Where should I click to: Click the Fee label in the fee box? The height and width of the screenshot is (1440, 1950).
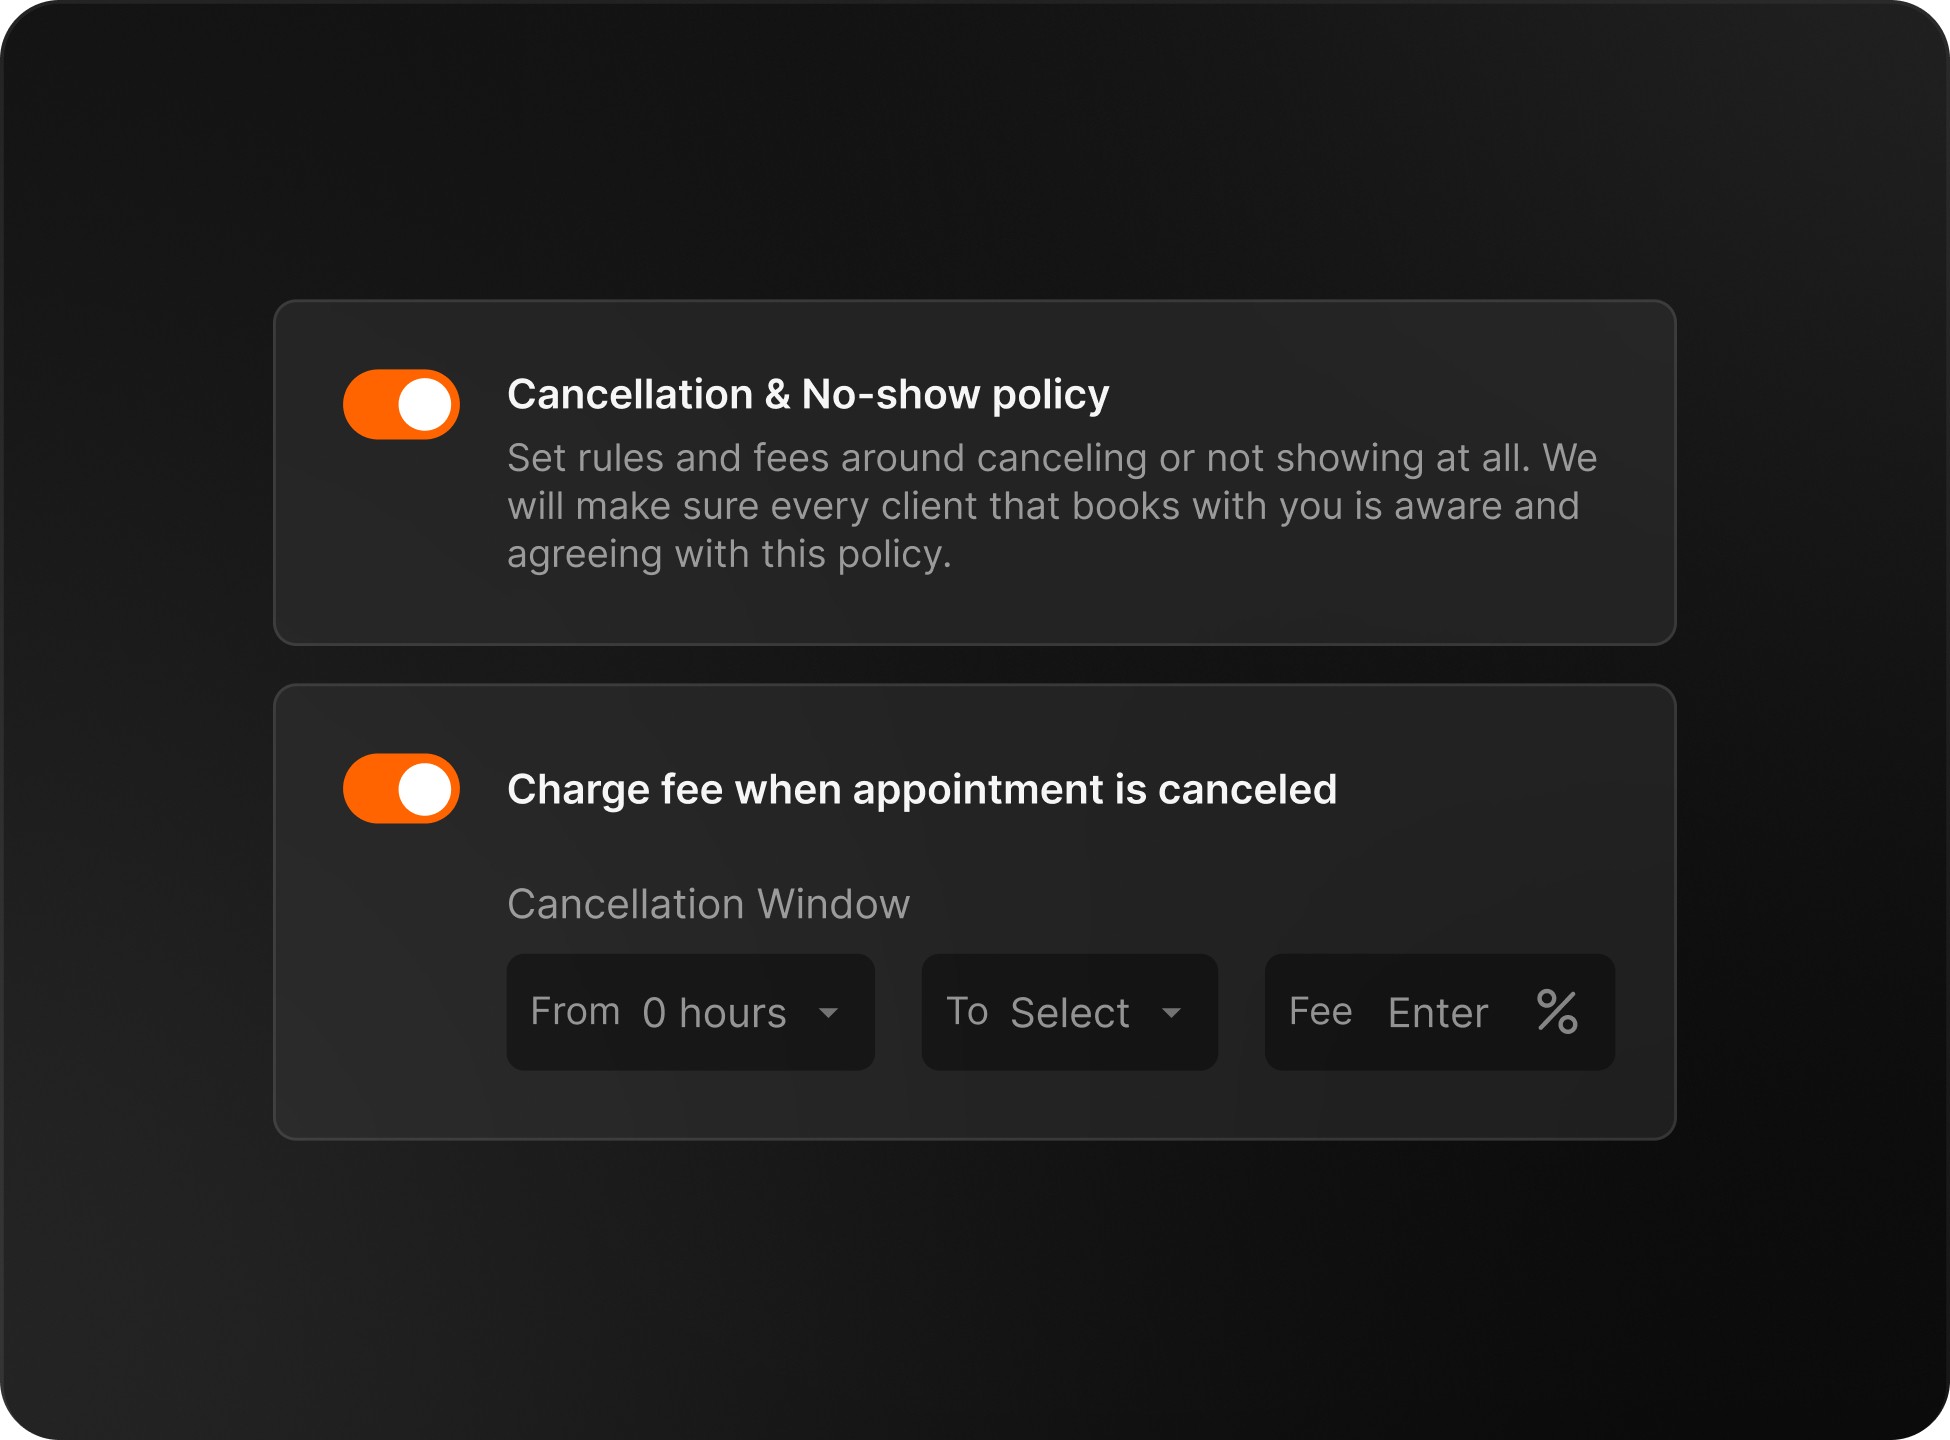(x=1320, y=1011)
